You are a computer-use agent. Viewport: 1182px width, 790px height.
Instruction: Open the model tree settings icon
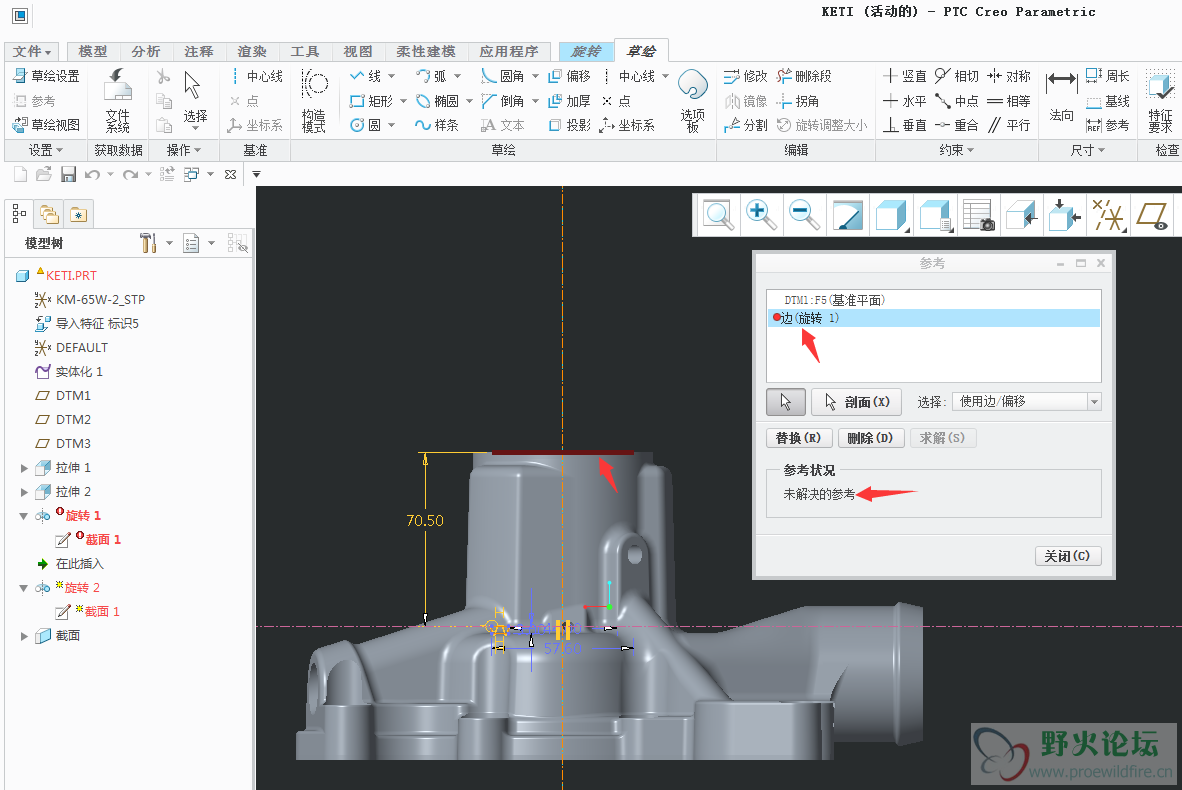149,243
